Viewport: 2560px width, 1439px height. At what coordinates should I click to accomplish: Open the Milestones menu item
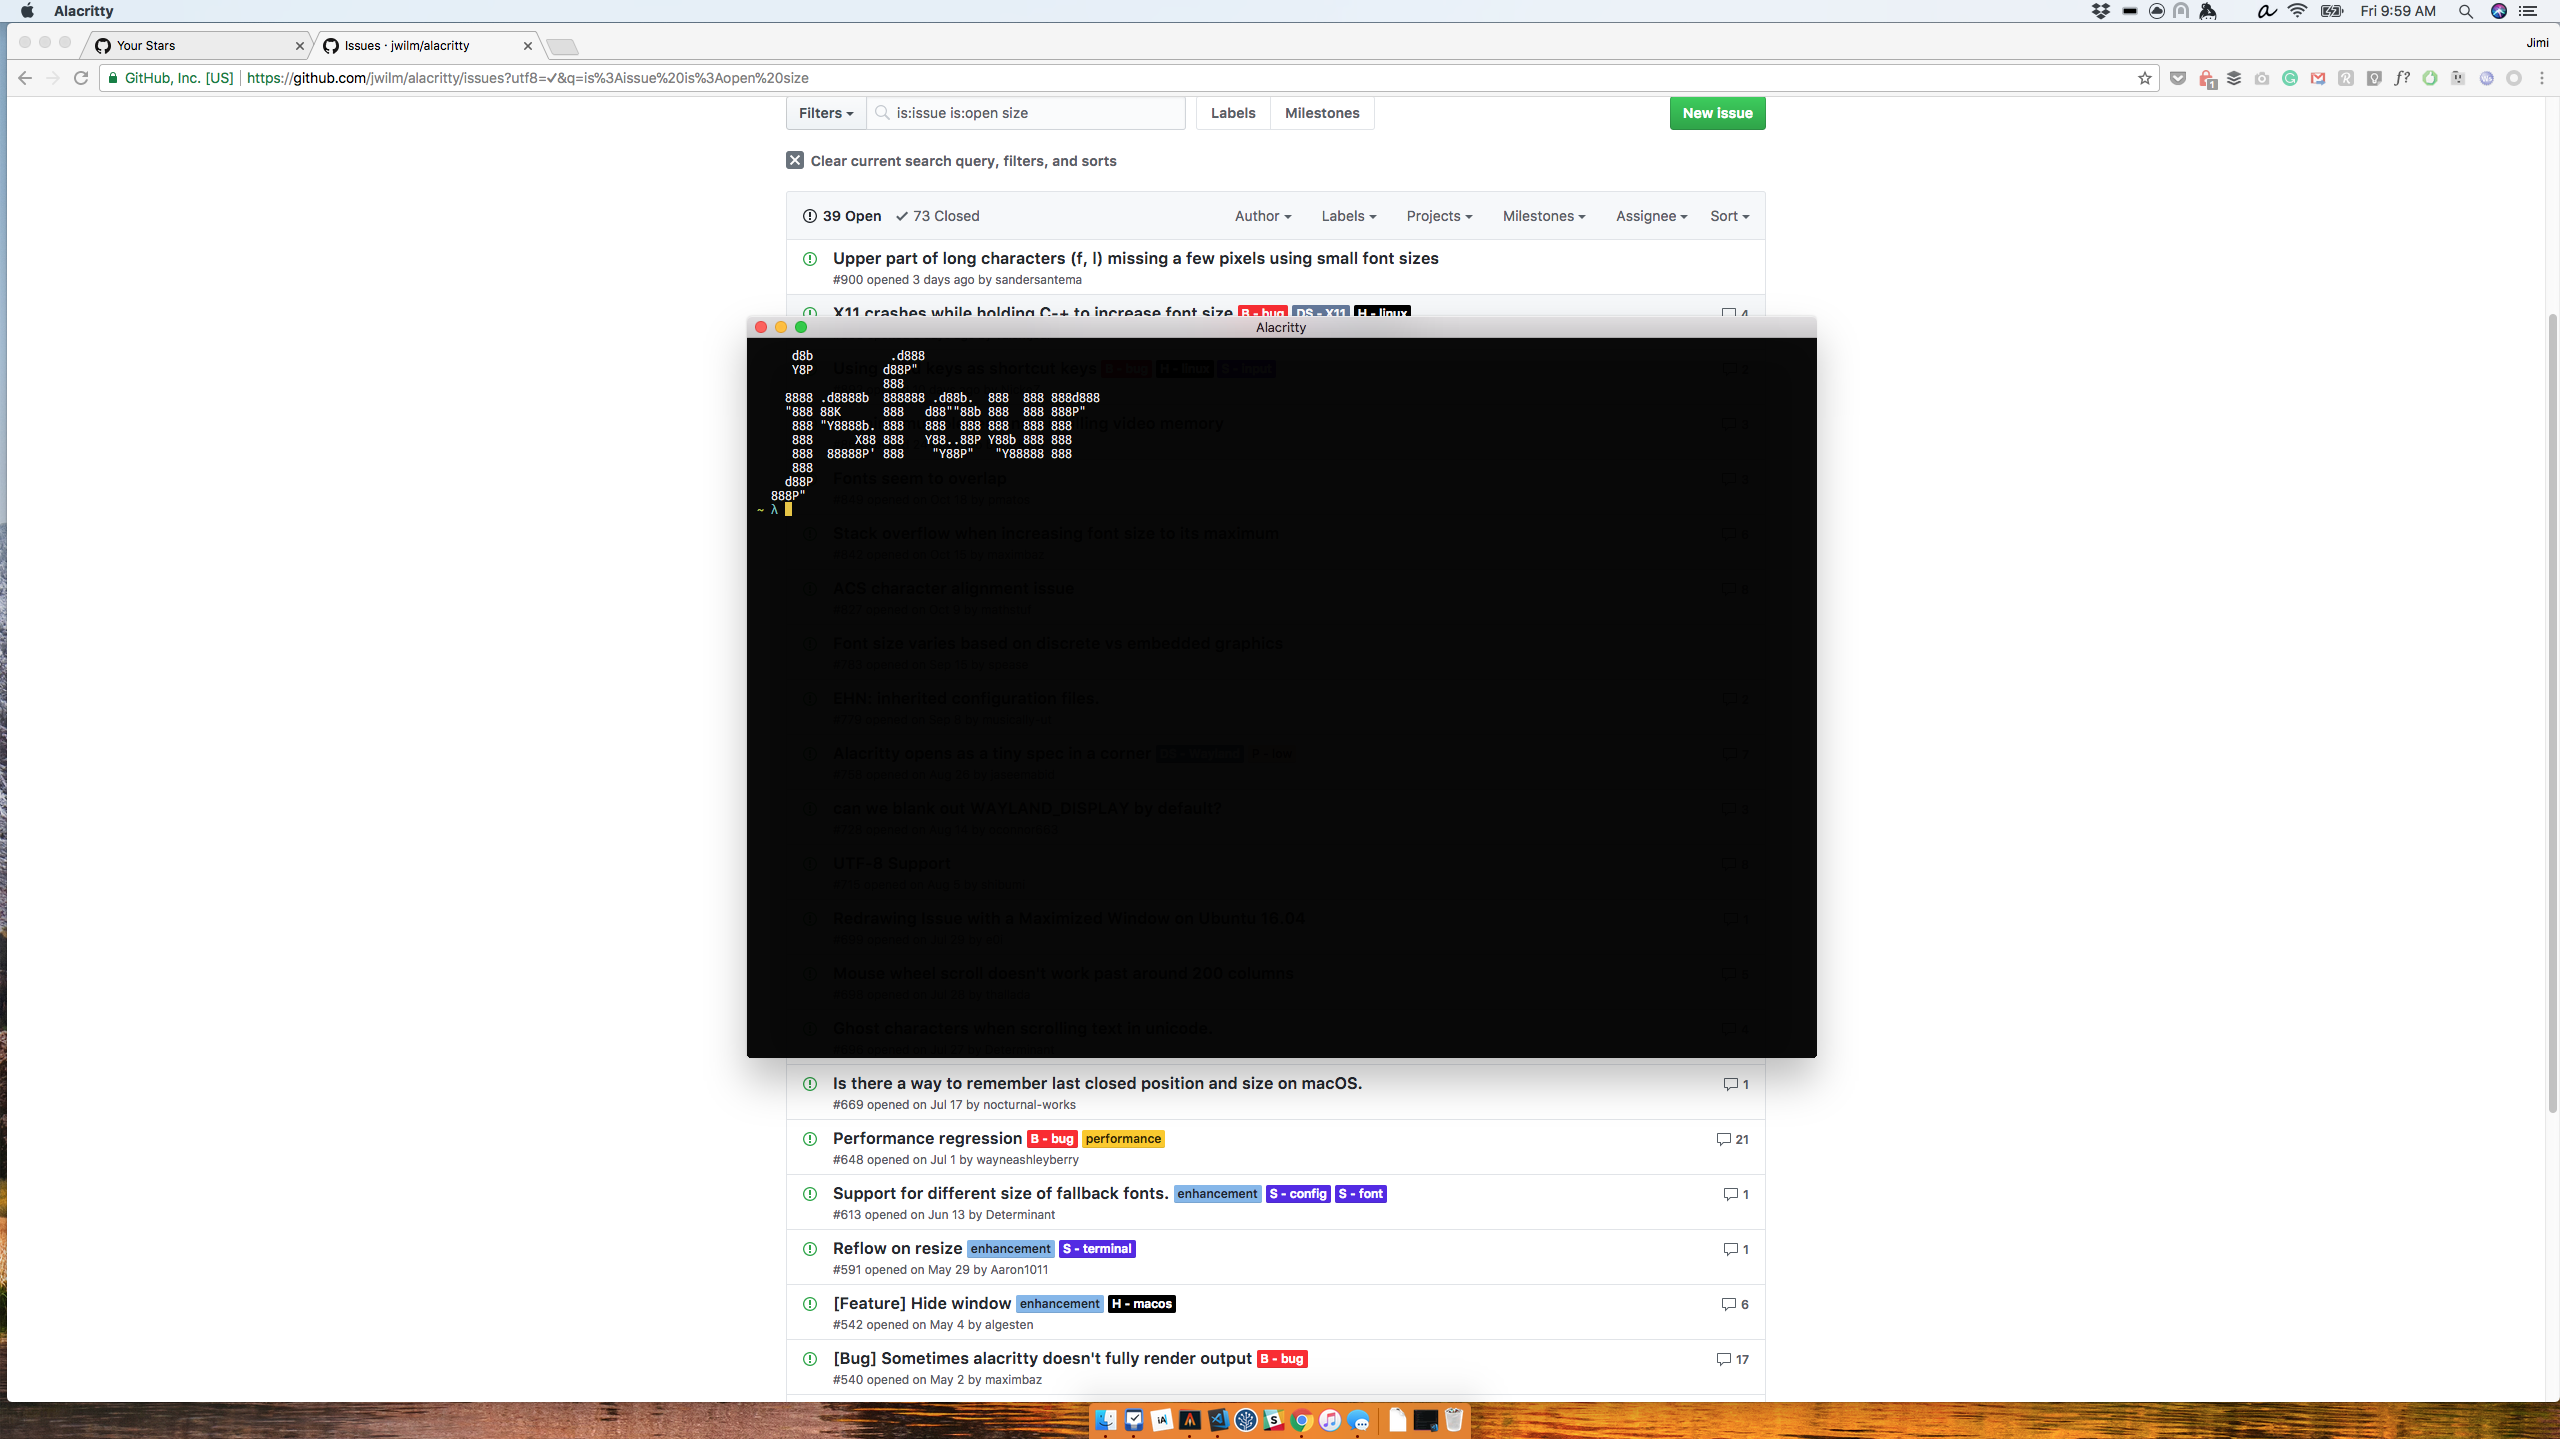click(1321, 113)
